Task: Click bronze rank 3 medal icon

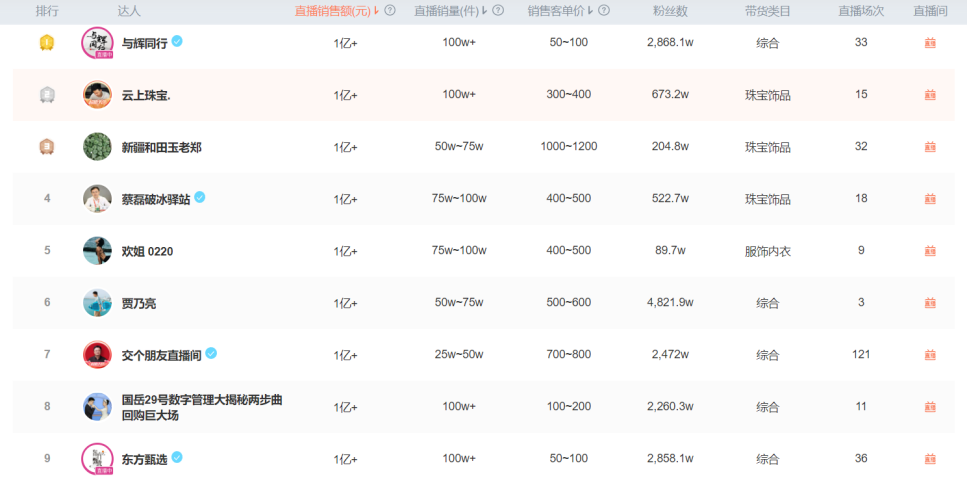Action: pos(47,146)
